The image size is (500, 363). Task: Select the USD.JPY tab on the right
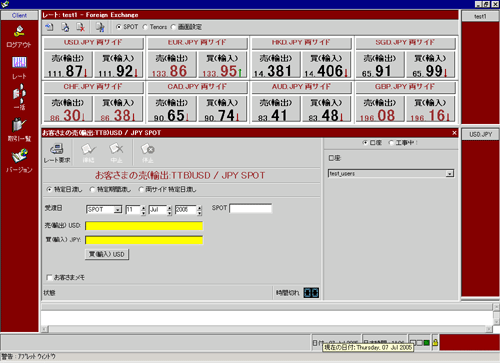point(480,134)
